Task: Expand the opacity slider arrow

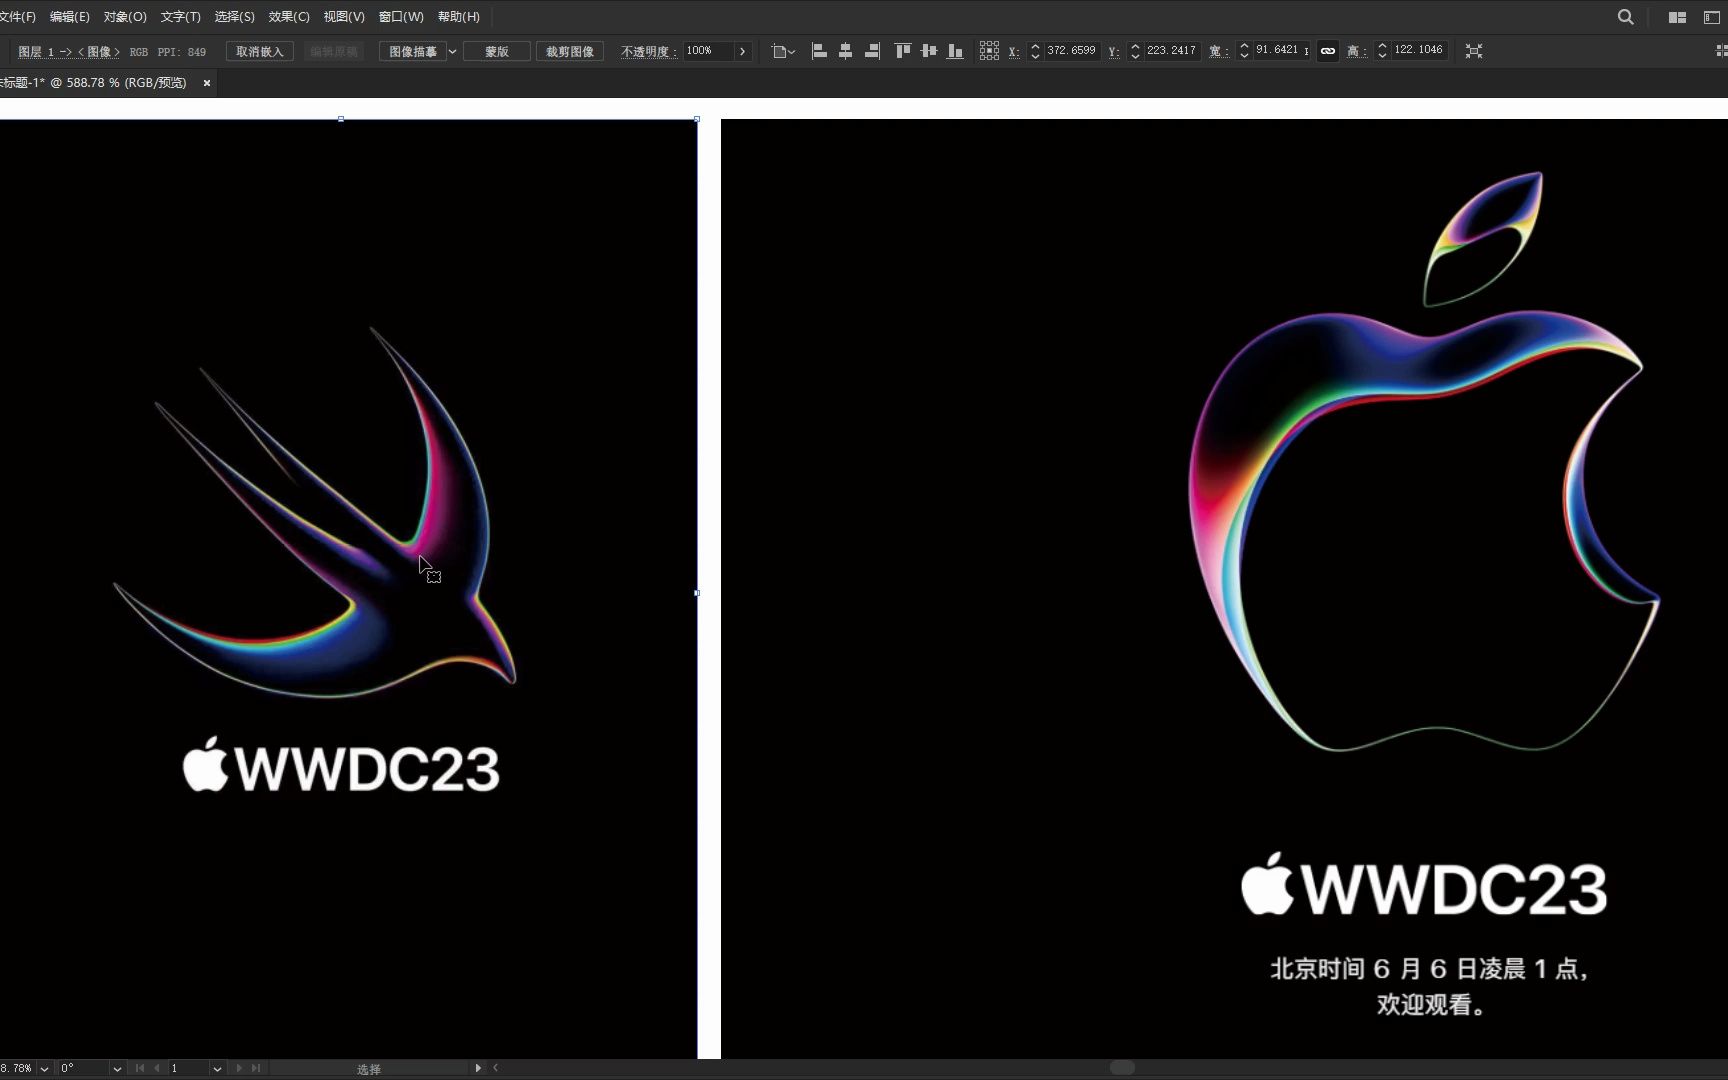Action: [742, 51]
